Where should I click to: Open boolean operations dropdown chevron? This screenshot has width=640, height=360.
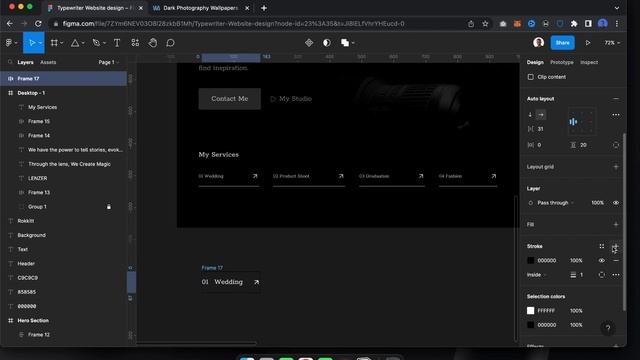[353, 43]
